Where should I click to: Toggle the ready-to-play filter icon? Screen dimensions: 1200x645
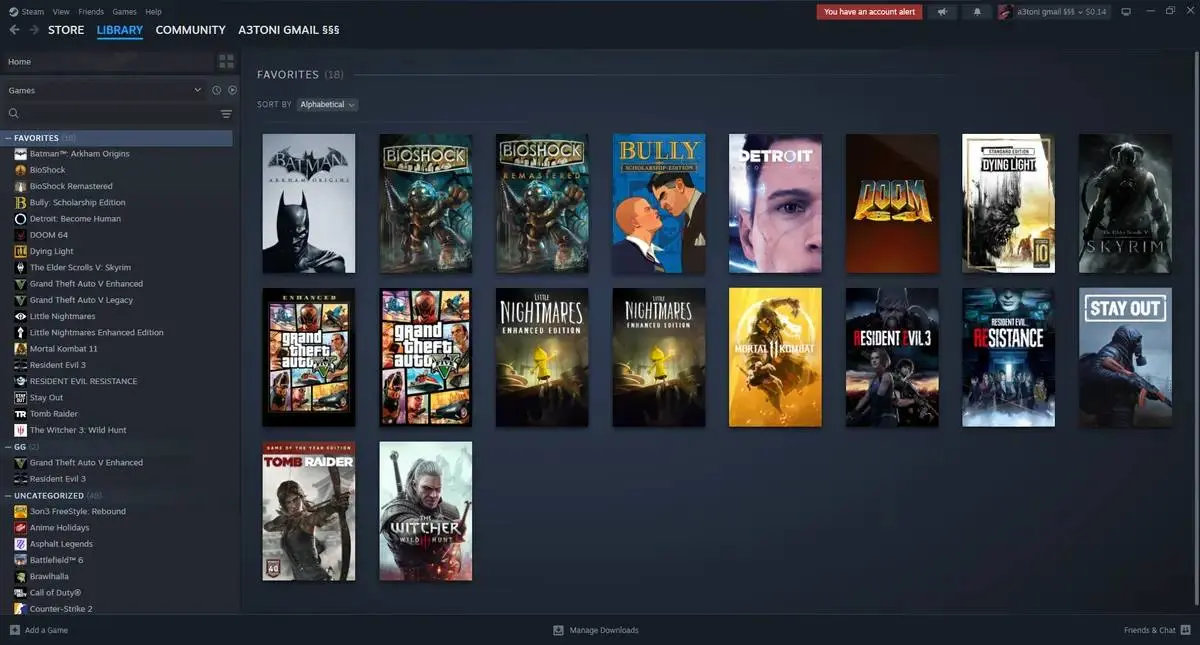point(232,90)
